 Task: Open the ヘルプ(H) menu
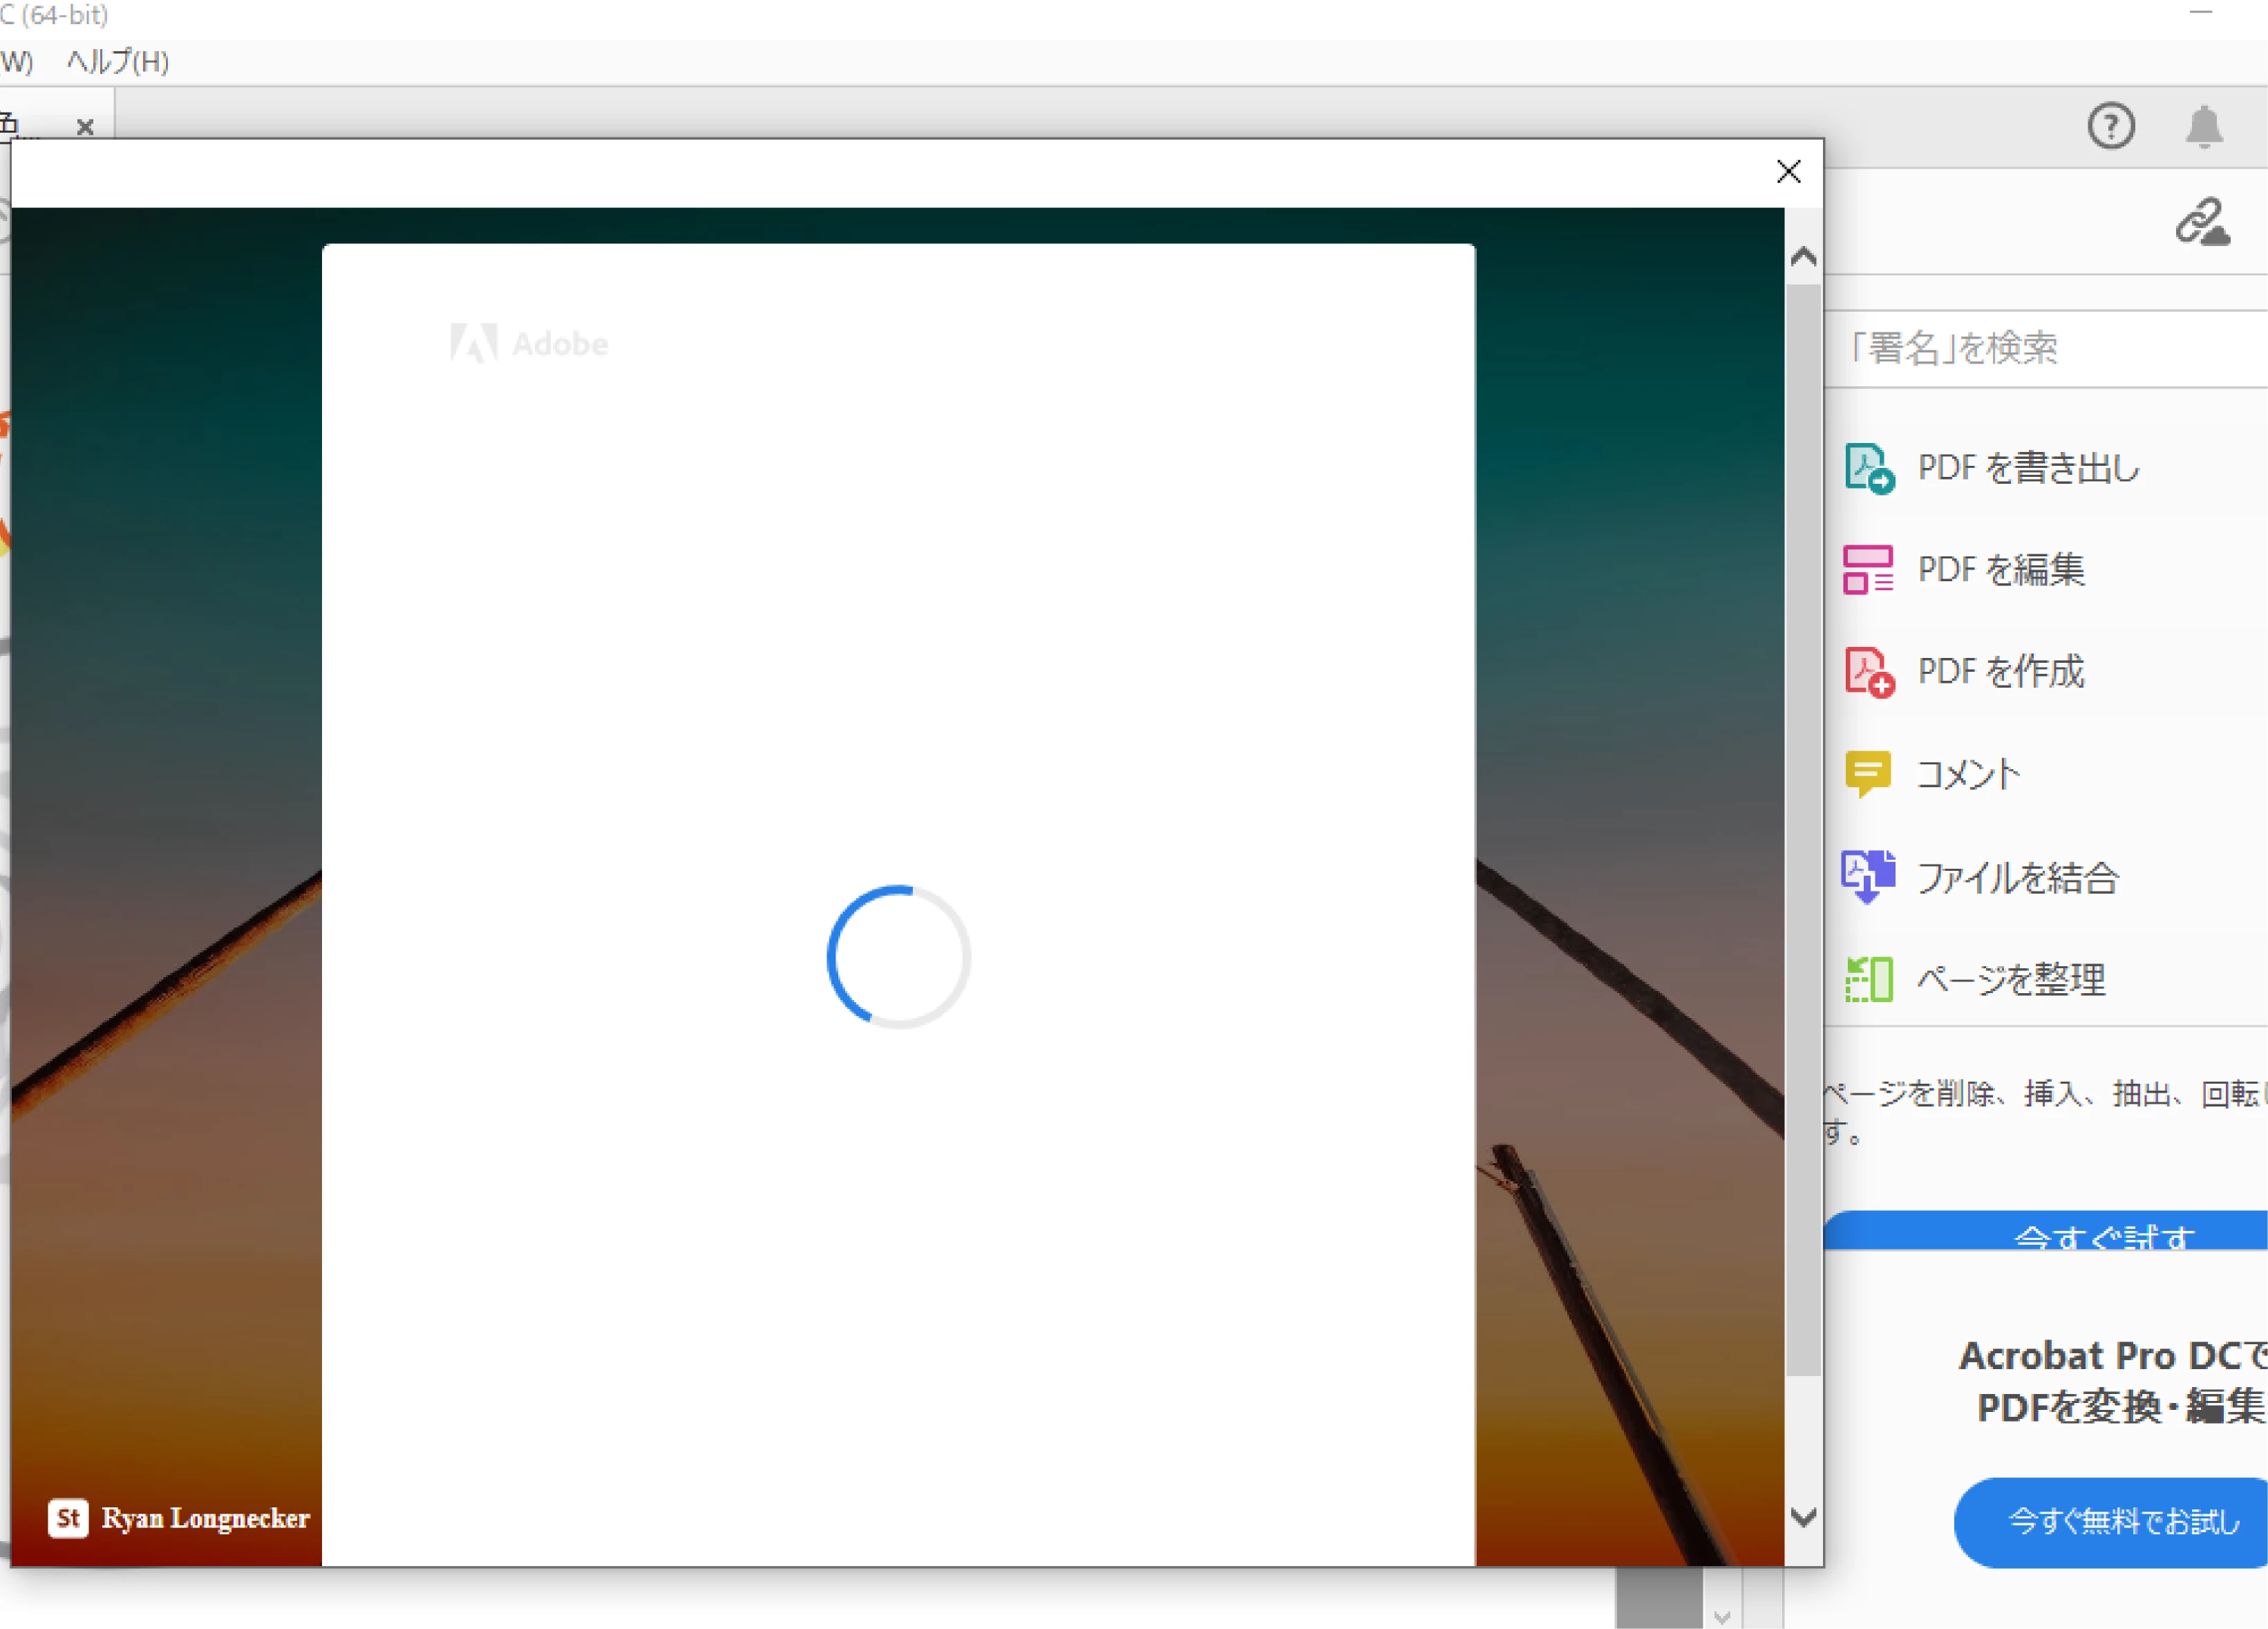click(118, 62)
